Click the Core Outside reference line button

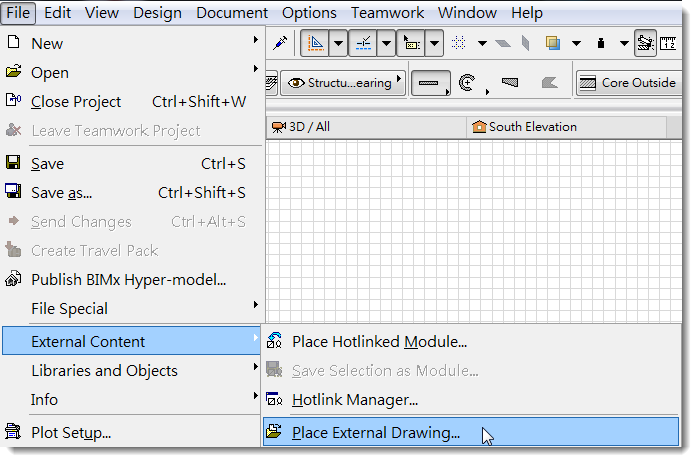(629, 83)
